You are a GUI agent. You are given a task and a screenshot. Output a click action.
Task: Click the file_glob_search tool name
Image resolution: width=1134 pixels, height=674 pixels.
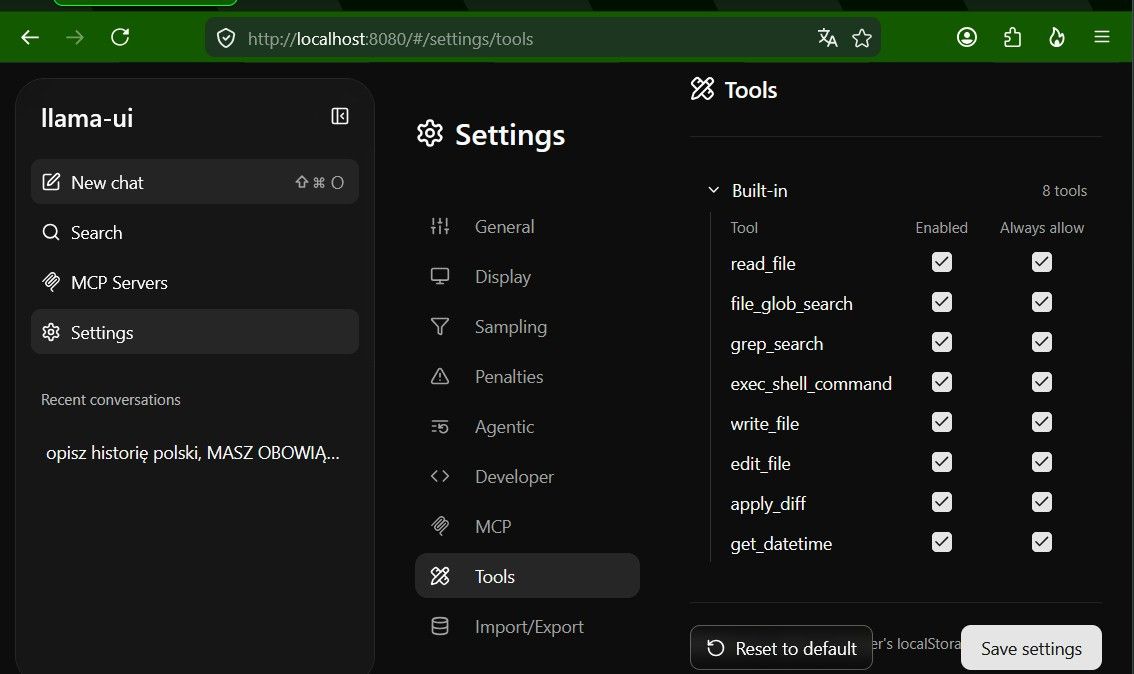pyautogui.click(x=791, y=304)
